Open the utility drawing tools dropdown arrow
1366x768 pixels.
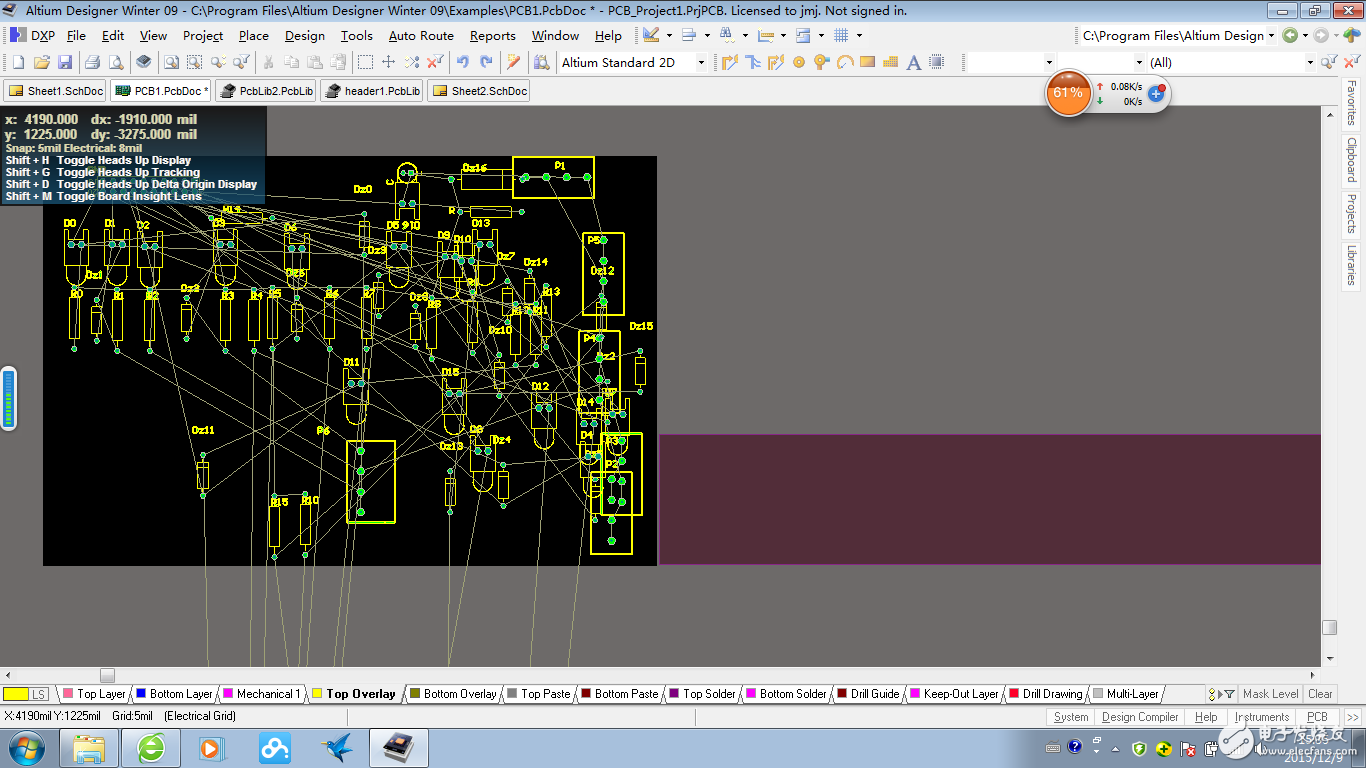coord(667,35)
